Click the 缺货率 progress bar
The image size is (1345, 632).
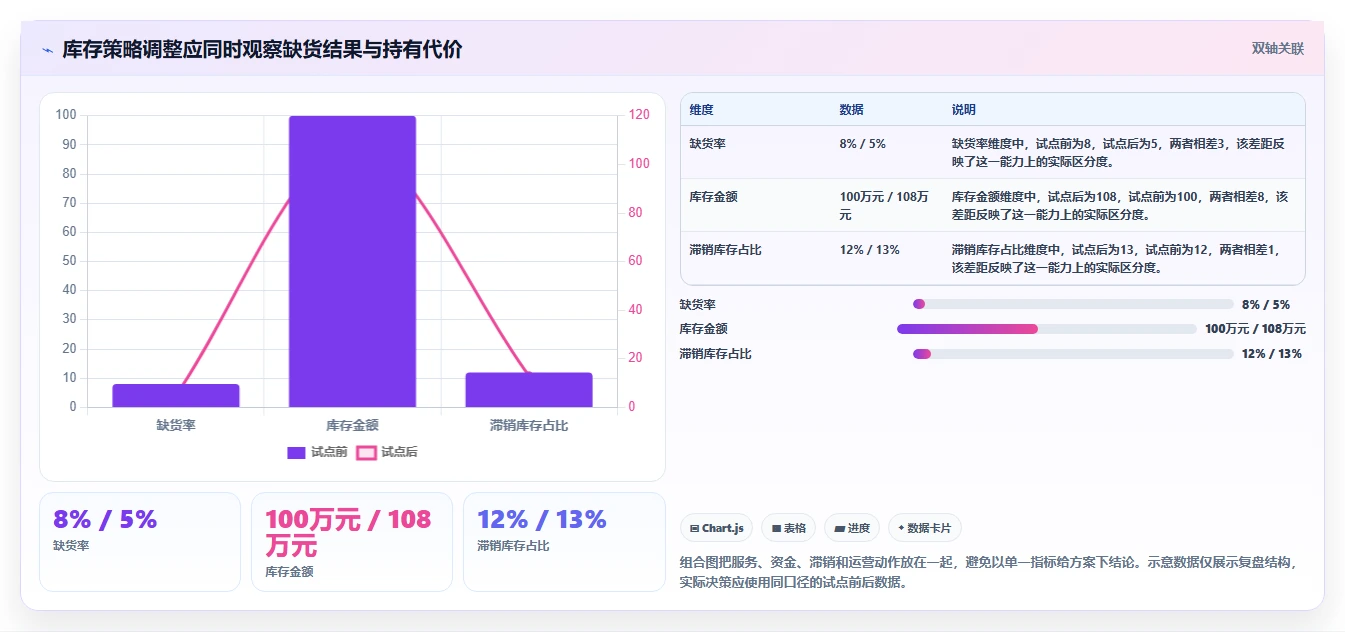[x=1073, y=304]
